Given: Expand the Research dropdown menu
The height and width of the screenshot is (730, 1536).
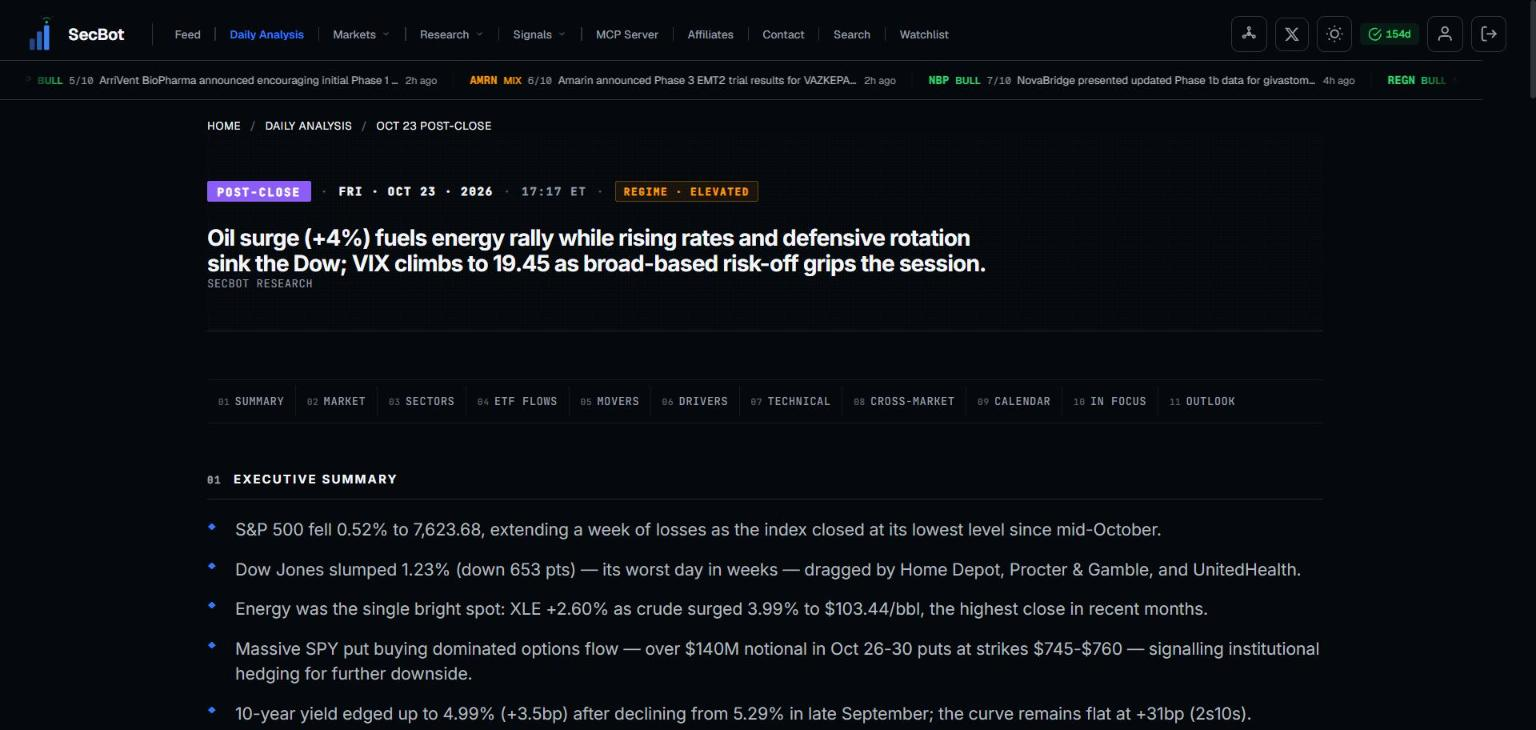Looking at the screenshot, I should tap(451, 34).
